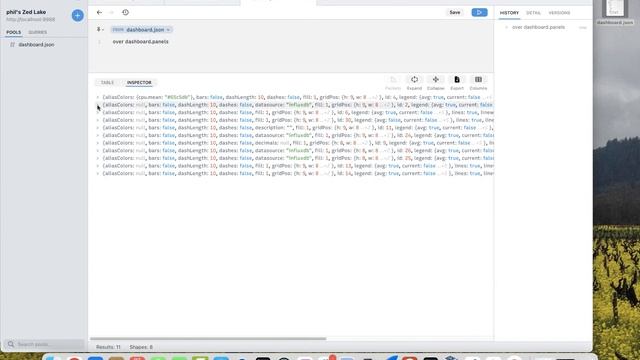This screenshot has width=640, height=360.
Task: Click the horizontal scrollbar under the results
Action: (x=208, y=338)
